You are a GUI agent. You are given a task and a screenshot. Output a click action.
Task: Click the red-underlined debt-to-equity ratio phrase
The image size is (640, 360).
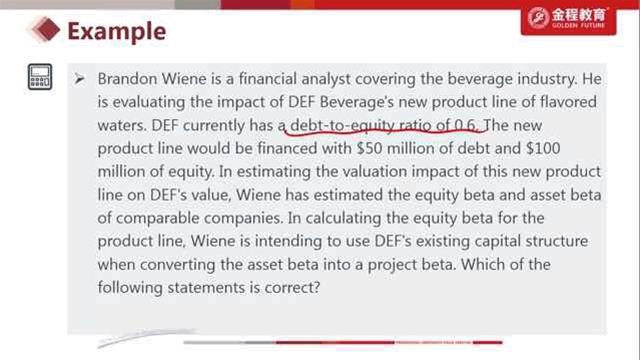point(384,125)
